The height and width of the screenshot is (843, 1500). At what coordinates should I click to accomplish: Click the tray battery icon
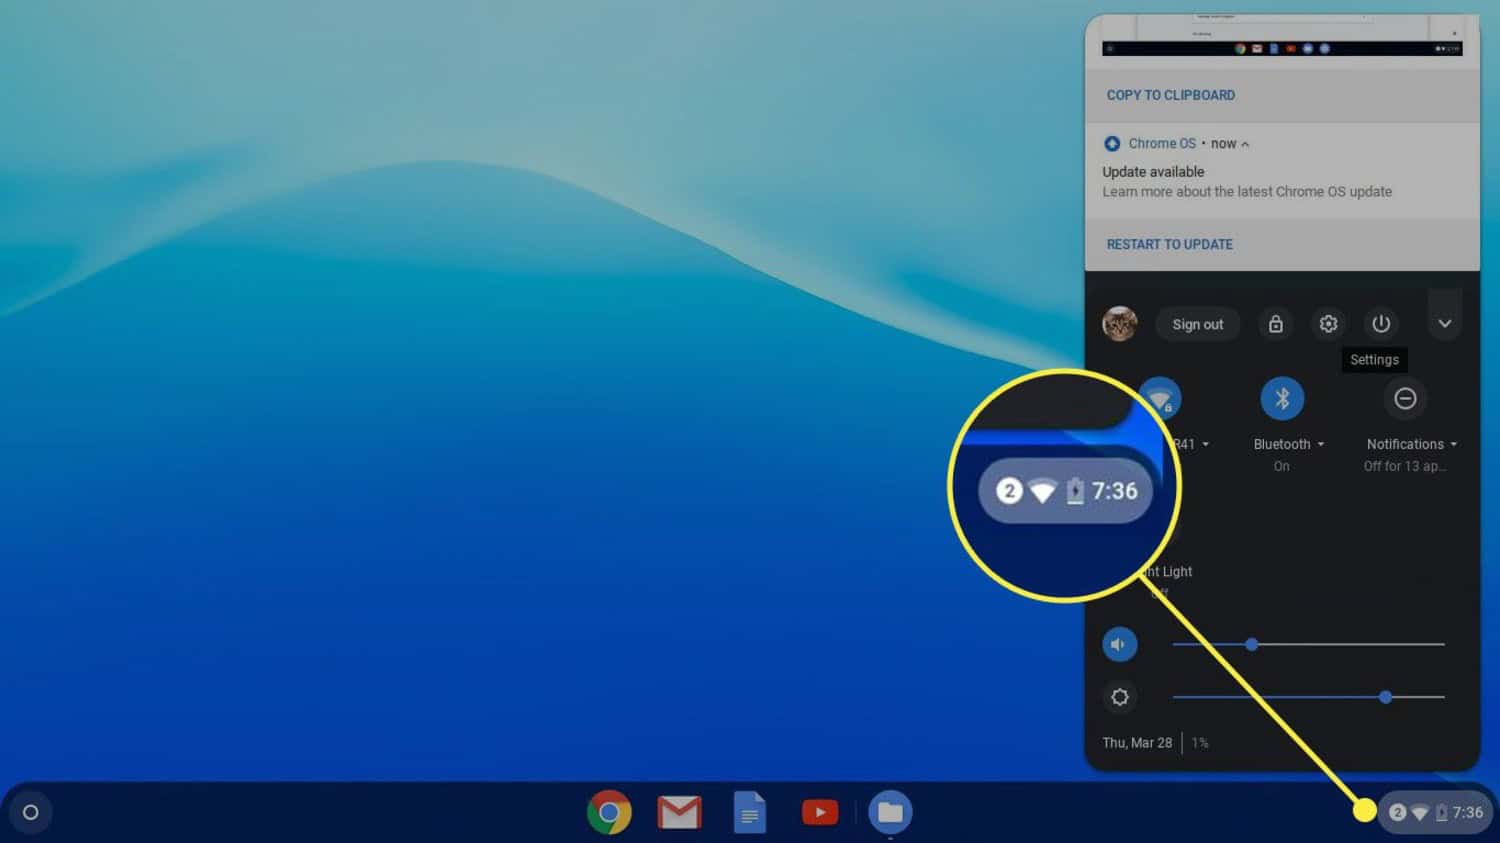[x=1441, y=813]
